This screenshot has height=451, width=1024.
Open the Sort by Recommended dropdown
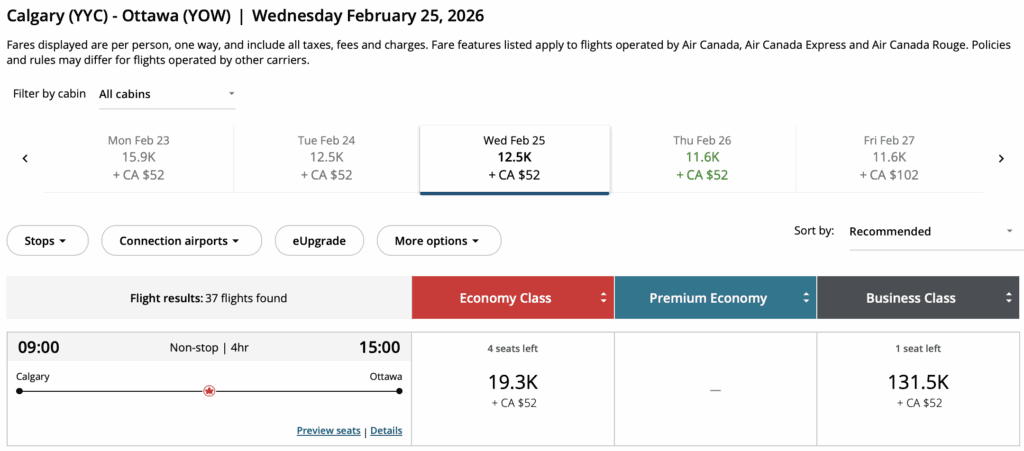click(x=930, y=231)
